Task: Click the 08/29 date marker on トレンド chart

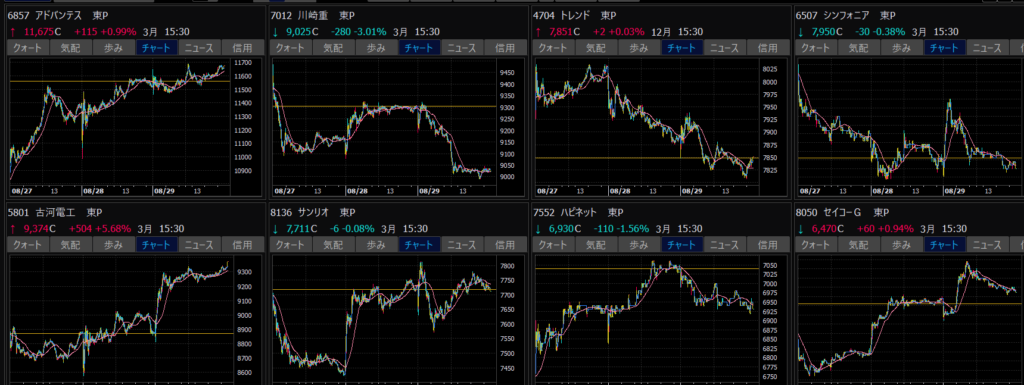Action: coord(690,192)
